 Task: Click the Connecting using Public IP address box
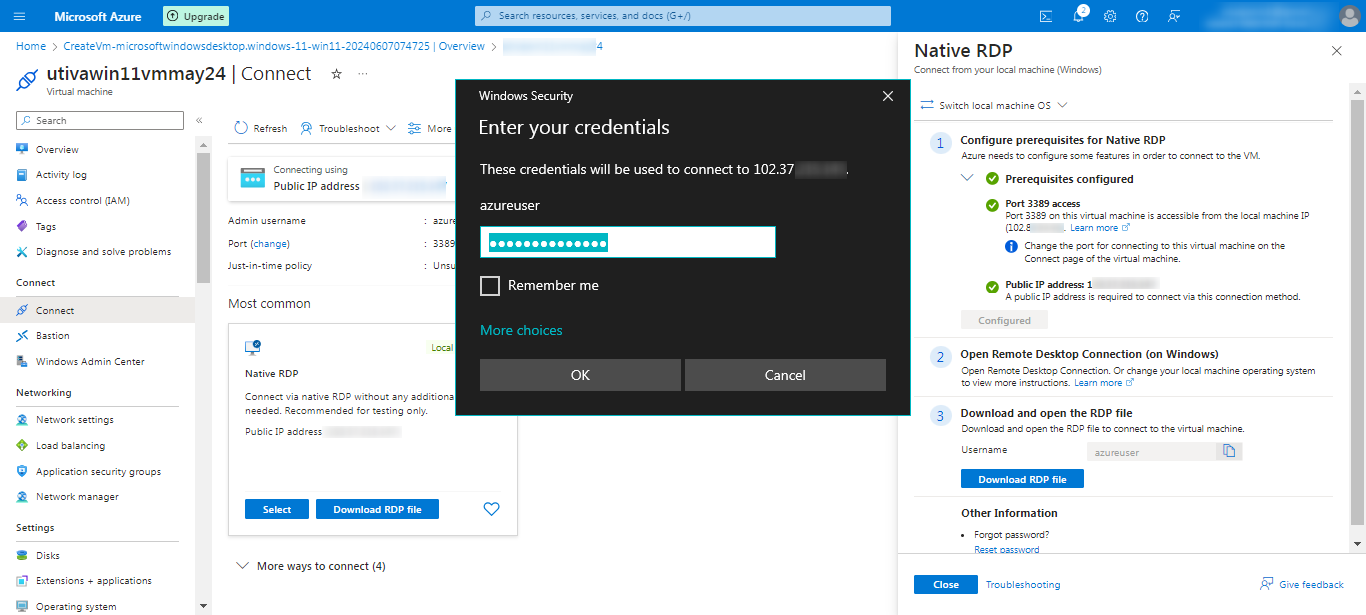pyautogui.click(x=342, y=178)
